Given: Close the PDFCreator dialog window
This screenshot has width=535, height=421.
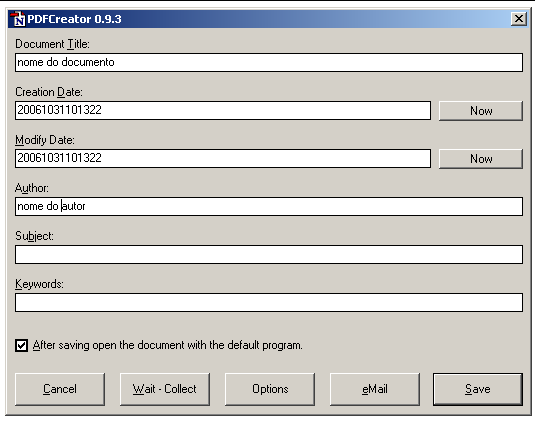Looking at the screenshot, I should pos(518,18).
